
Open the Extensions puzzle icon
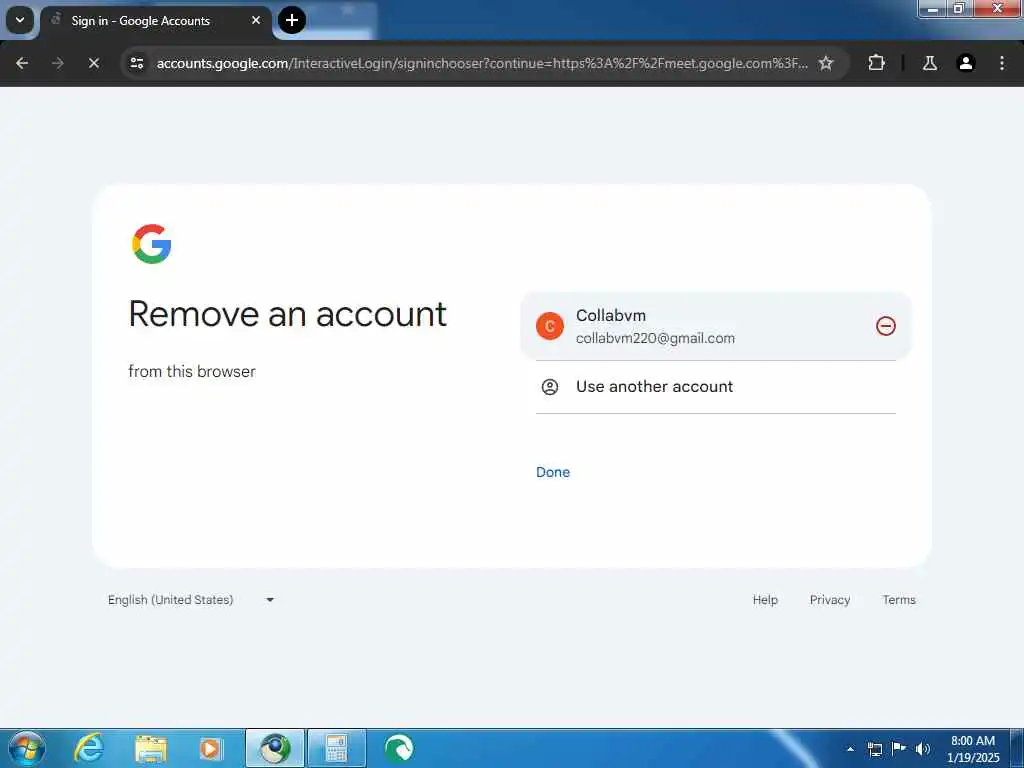[x=876, y=63]
